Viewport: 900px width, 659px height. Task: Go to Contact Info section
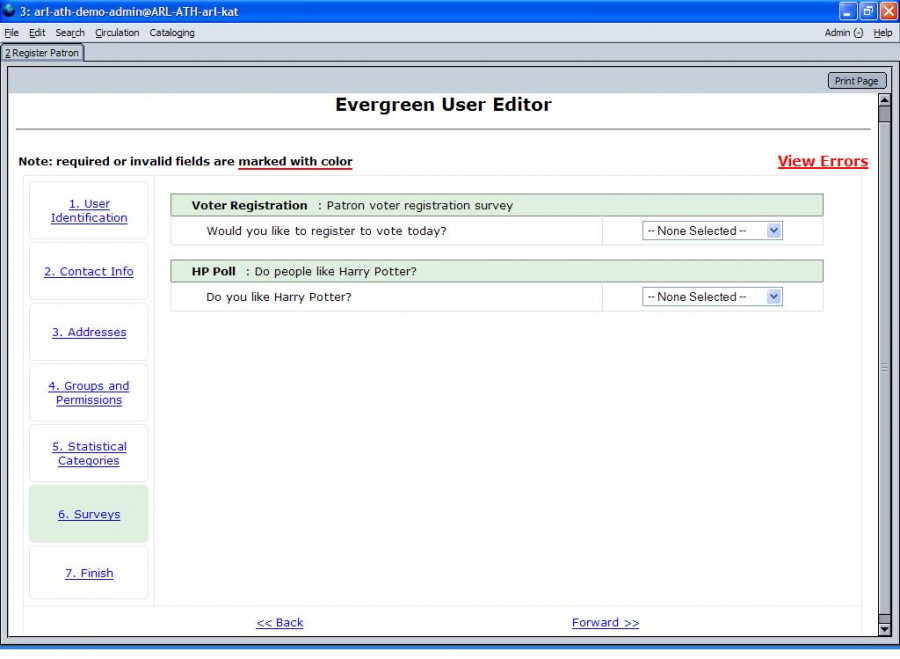point(89,272)
